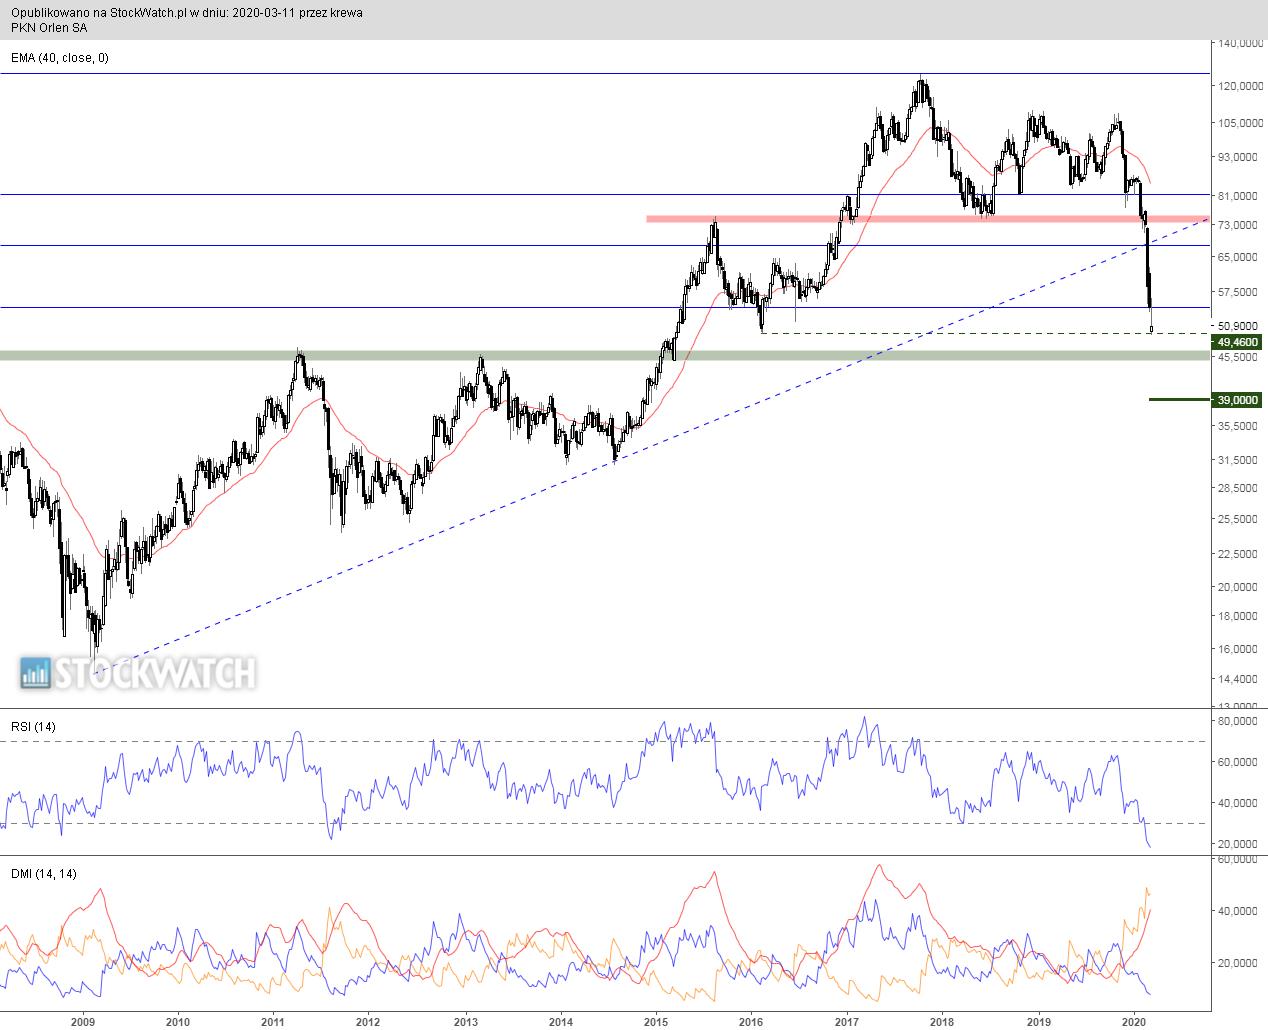Click the 2018 year label on time axis
Screen dimensions: 1268x1030
[x=942, y=1021]
